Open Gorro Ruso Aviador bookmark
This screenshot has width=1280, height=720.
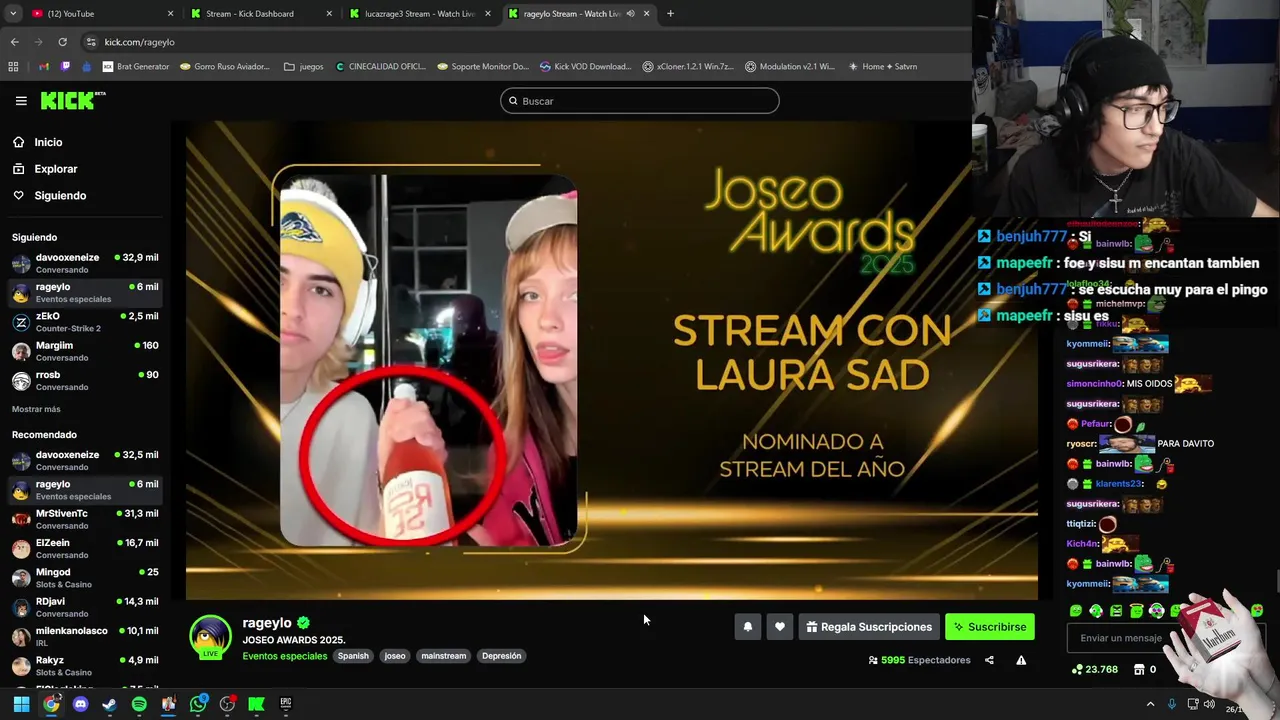pyautogui.click(x=225, y=67)
